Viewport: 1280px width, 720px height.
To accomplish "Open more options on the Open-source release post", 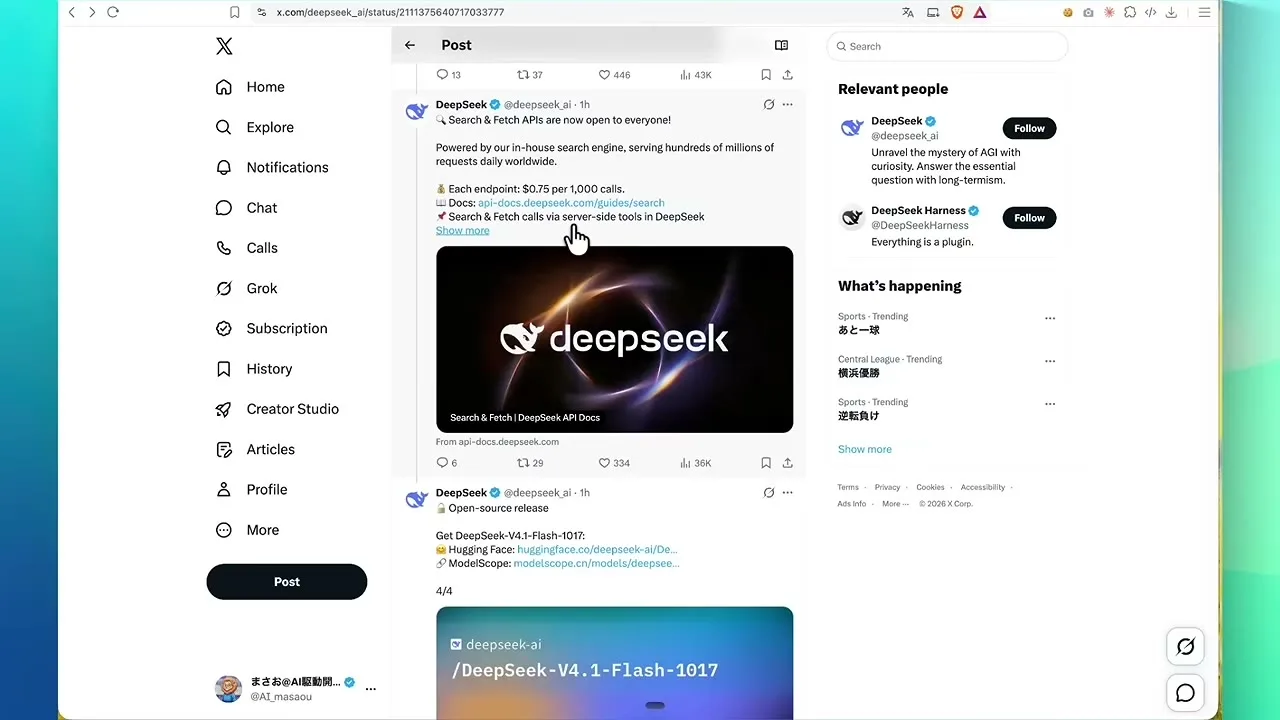I will pos(787,492).
